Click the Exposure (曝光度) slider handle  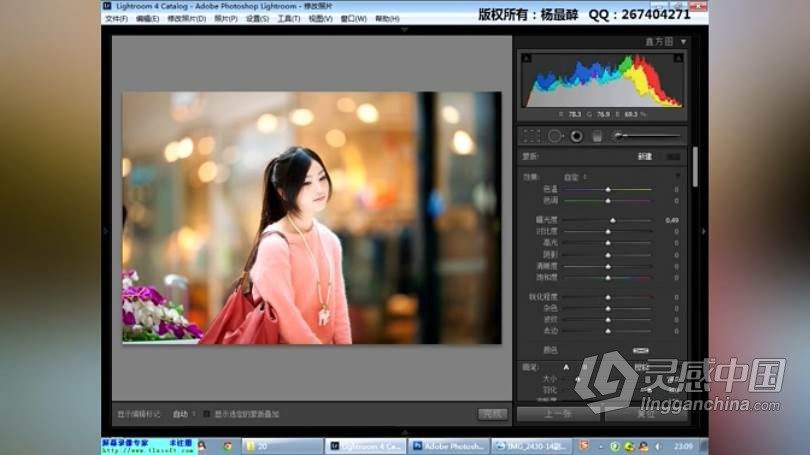coord(613,220)
